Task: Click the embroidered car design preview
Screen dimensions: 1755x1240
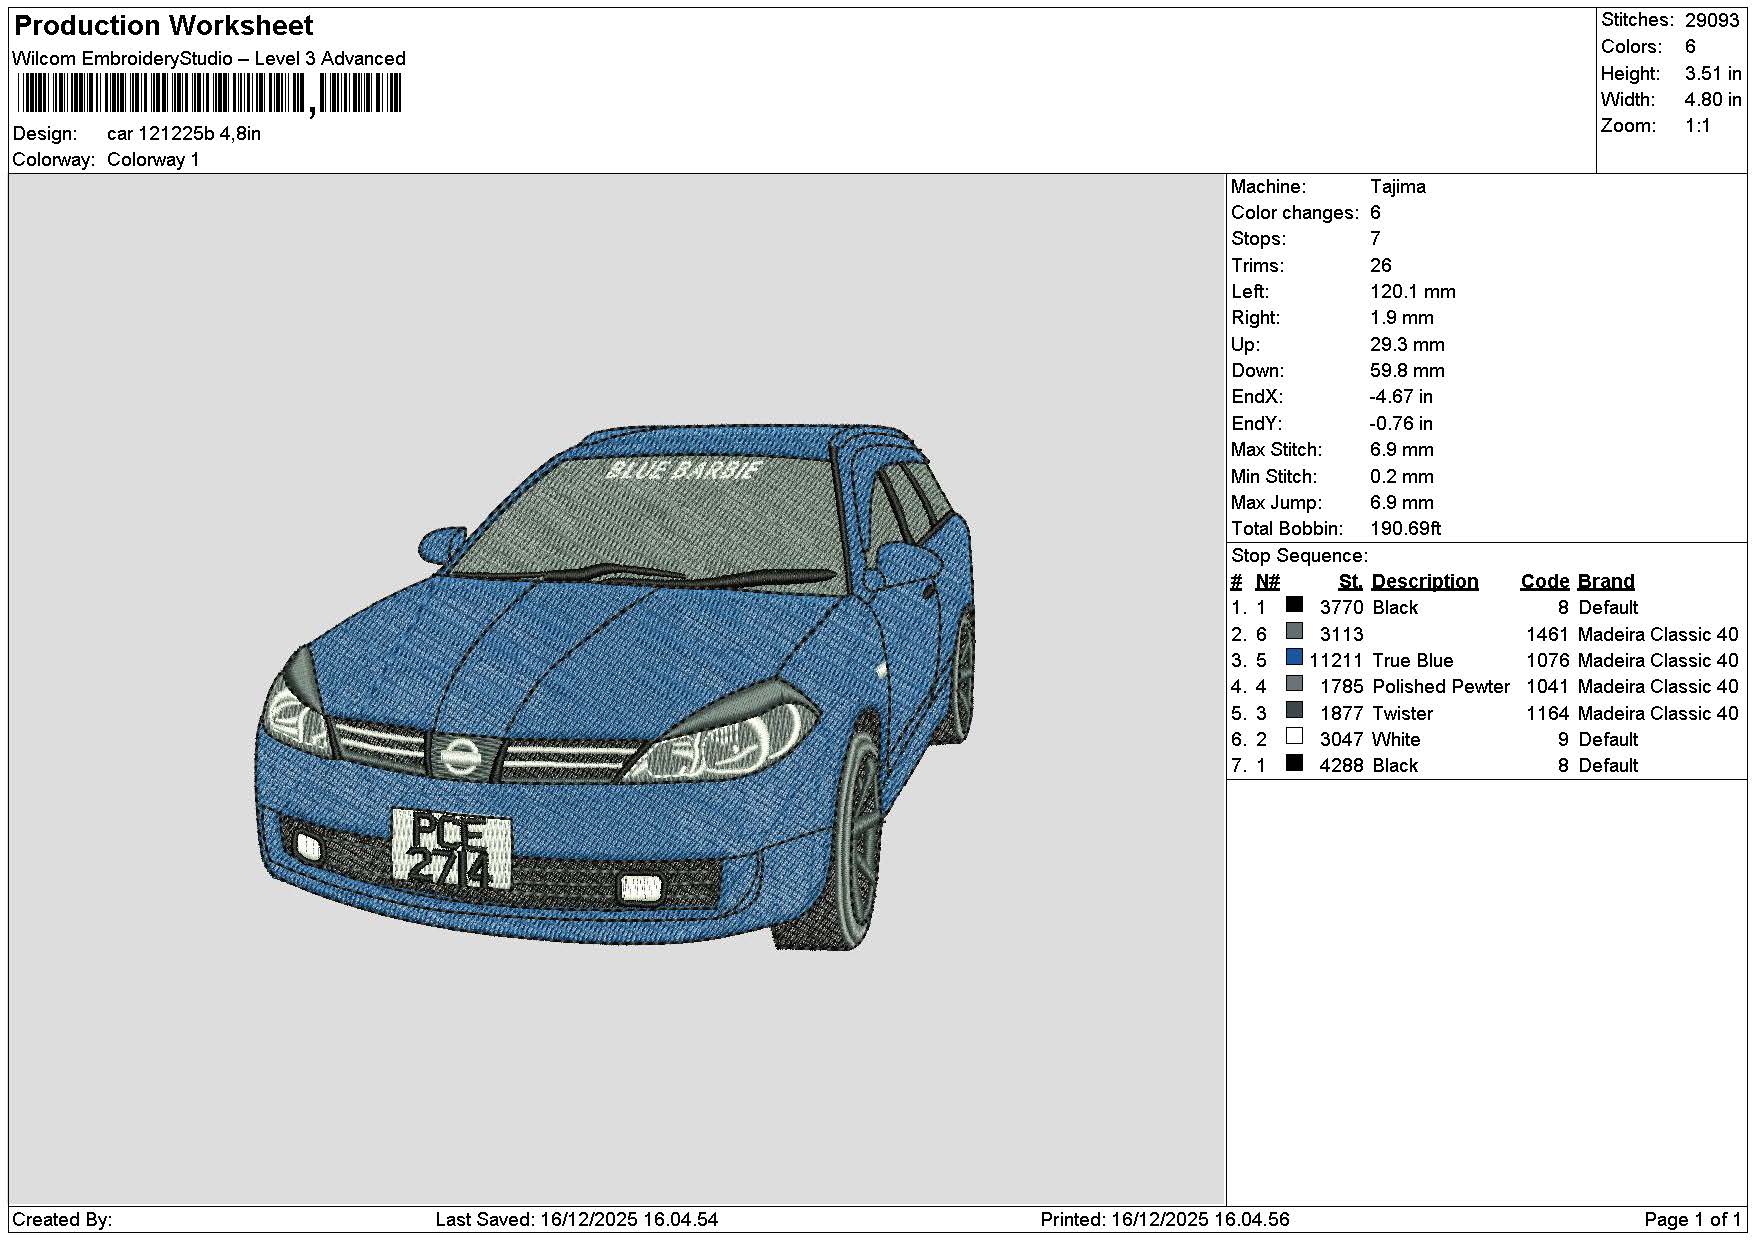Action: [x=614, y=686]
